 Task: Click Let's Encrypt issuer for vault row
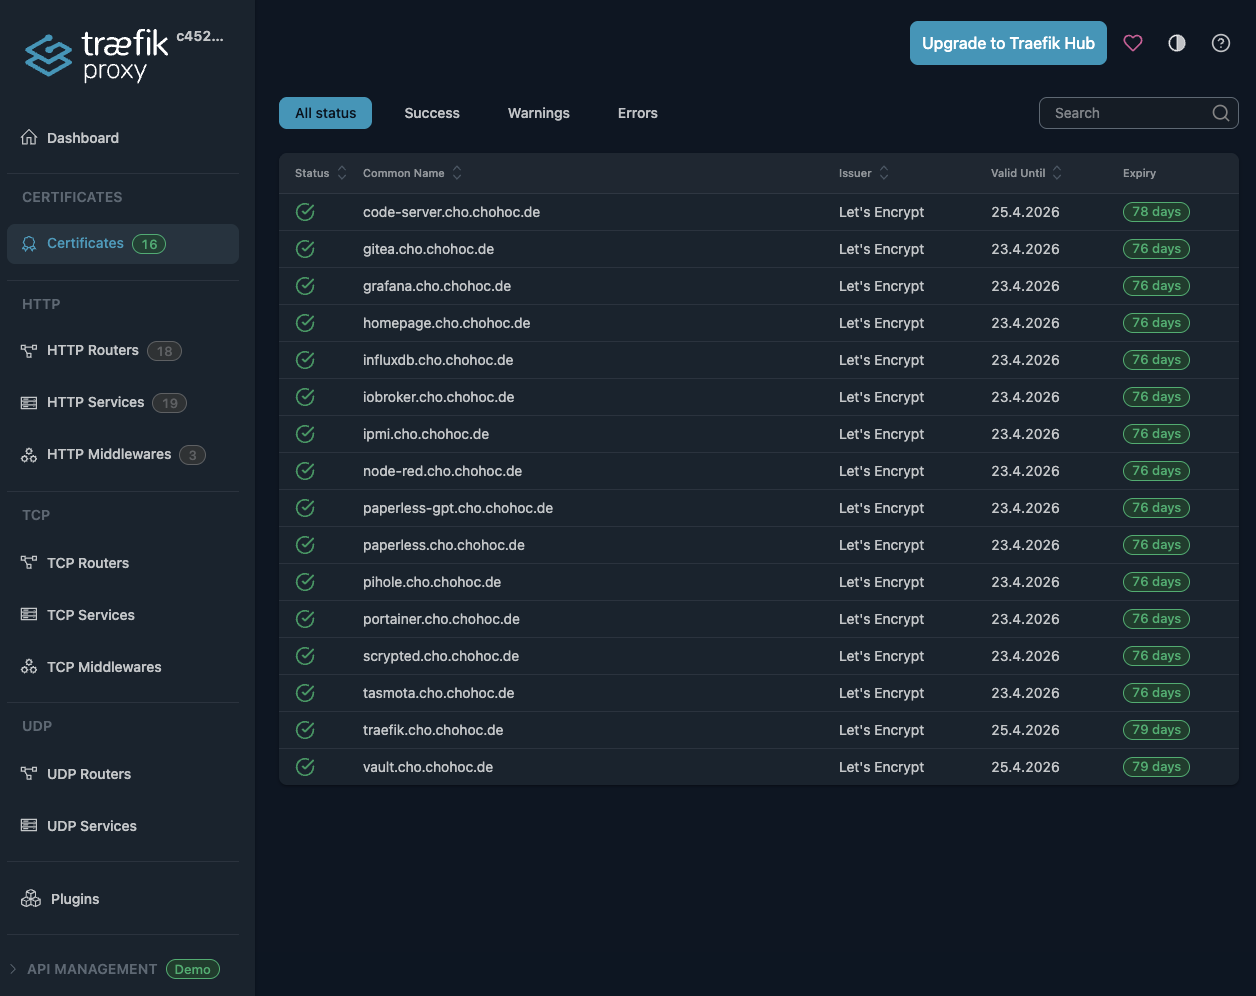[881, 767]
